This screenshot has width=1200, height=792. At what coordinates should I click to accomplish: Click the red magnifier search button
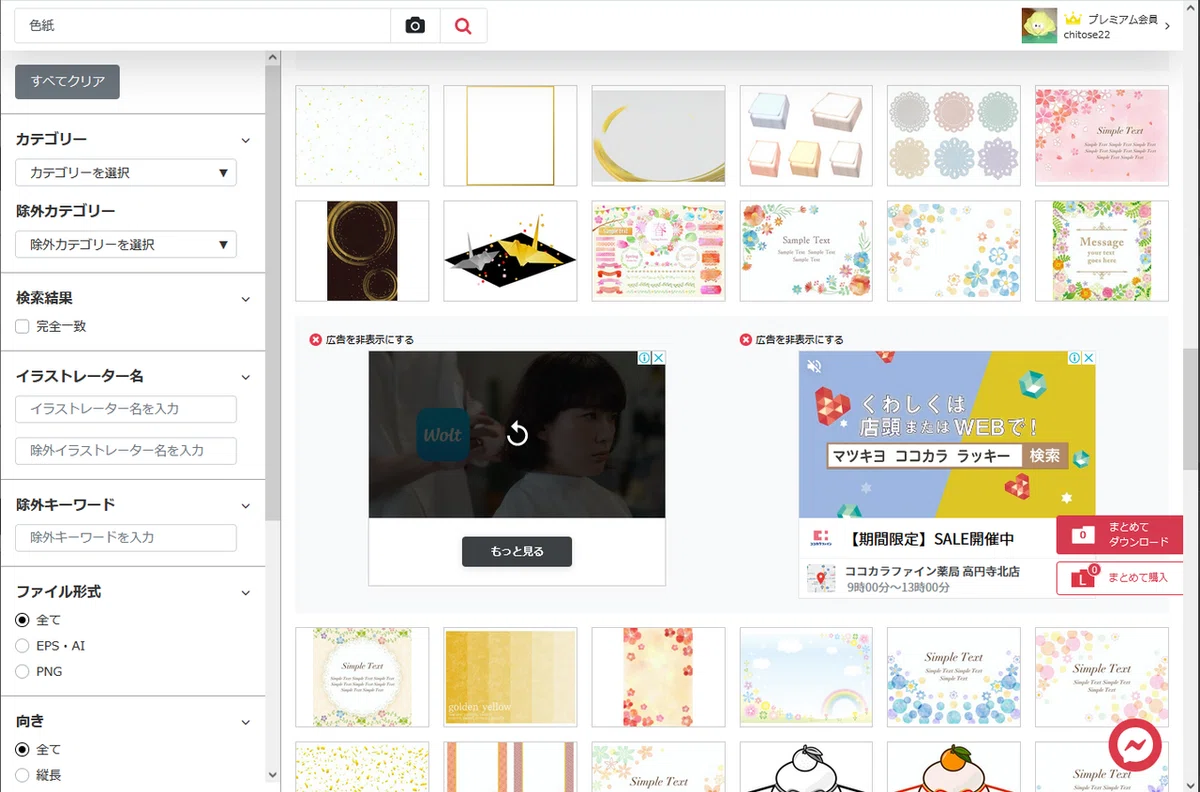(463, 26)
